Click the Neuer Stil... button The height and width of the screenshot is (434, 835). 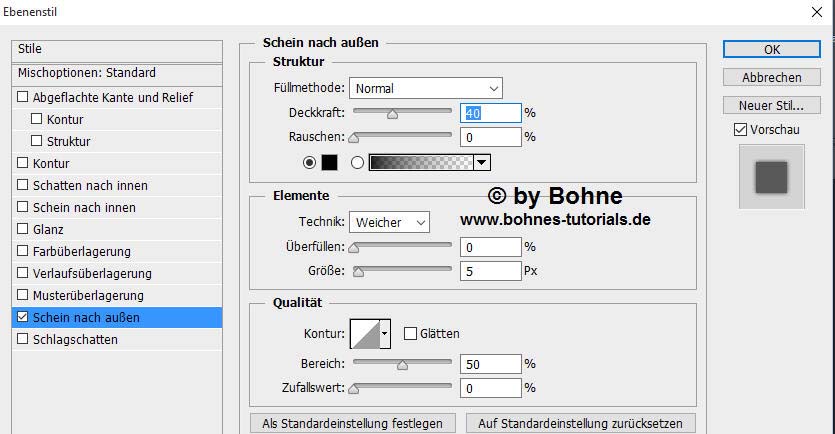point(771,105)
